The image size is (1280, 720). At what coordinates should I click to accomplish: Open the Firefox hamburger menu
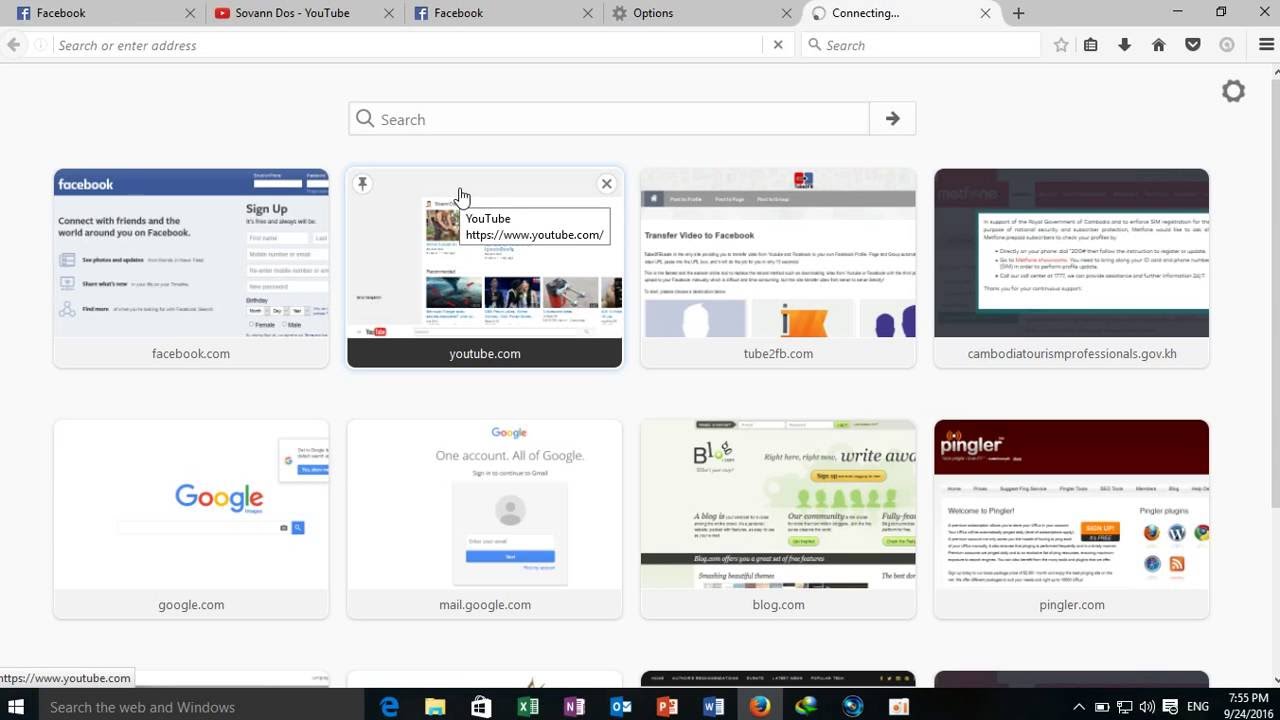point(1266,45)
